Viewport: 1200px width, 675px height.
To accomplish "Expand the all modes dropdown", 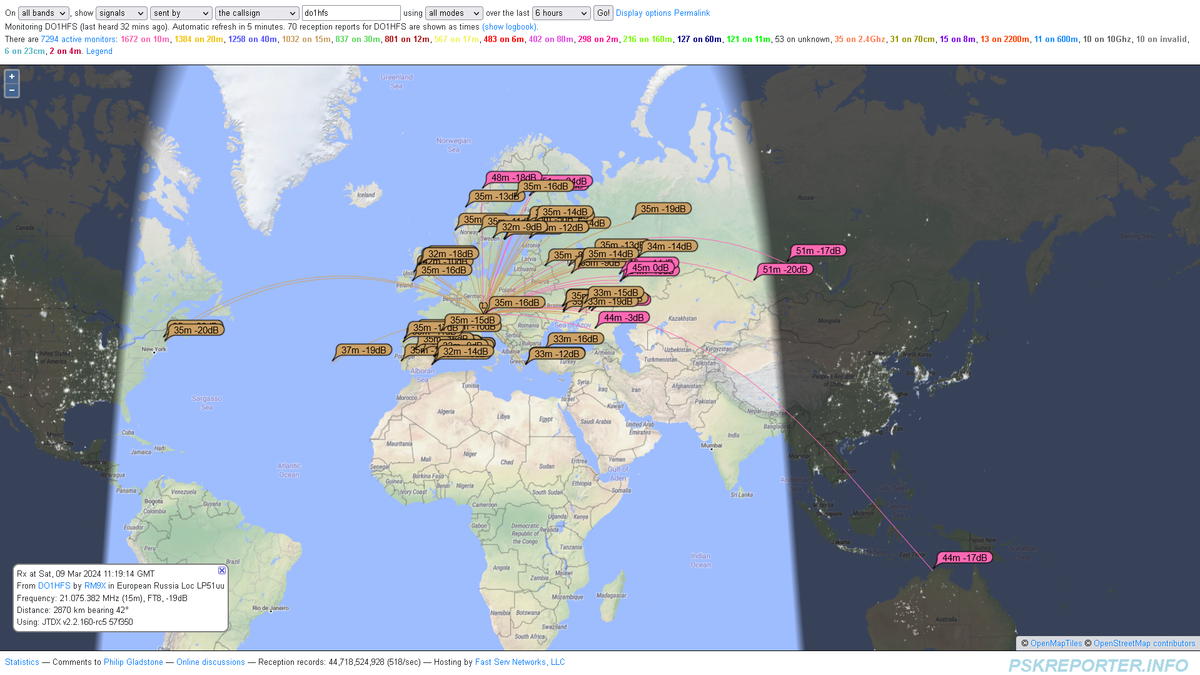I will (x=453, y=13).
